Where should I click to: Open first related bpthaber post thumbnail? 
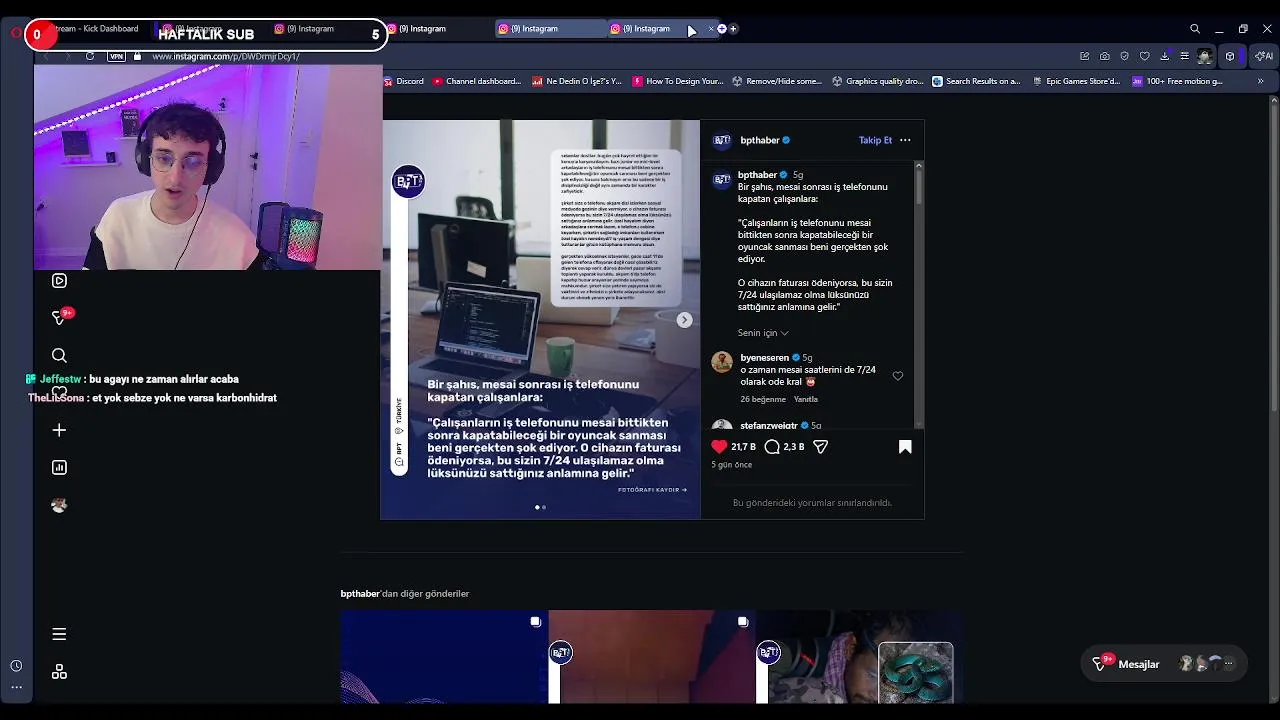[x=444, y=656]
